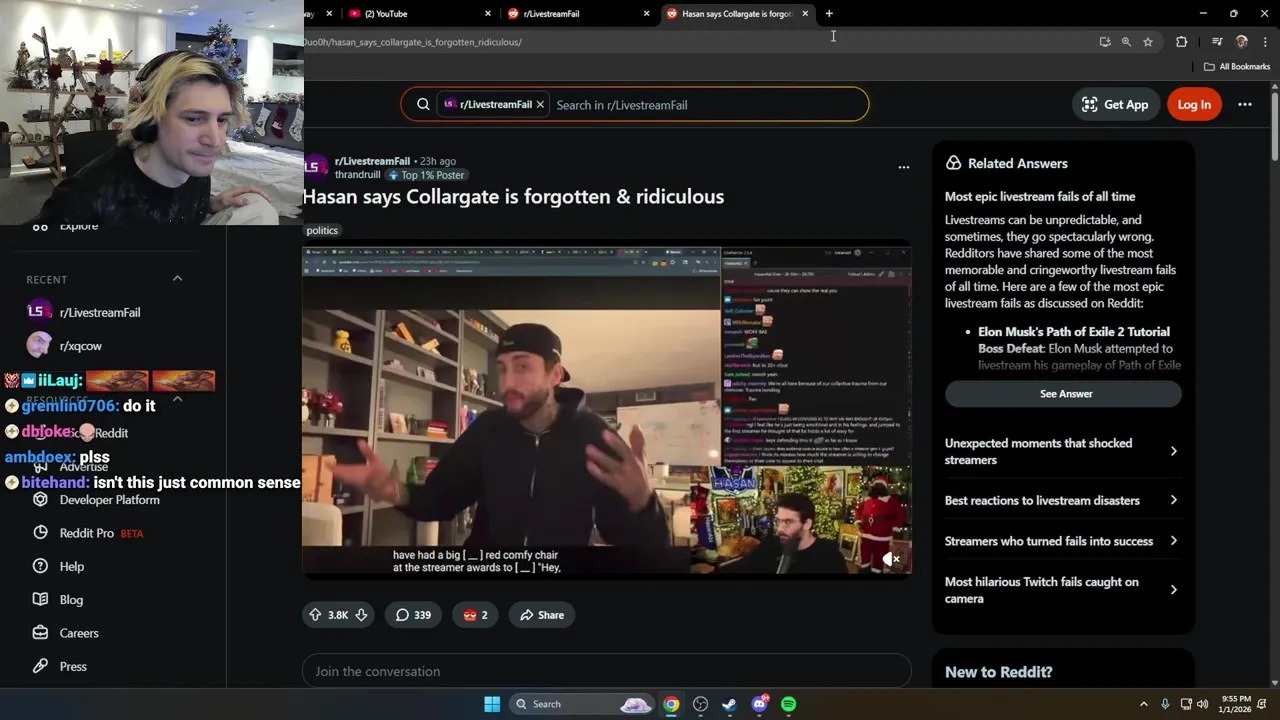This screenshot has width=1280, height=720.
Task: Expand Unexpected moments that shocked streamers
Action: pos(1061,451)
